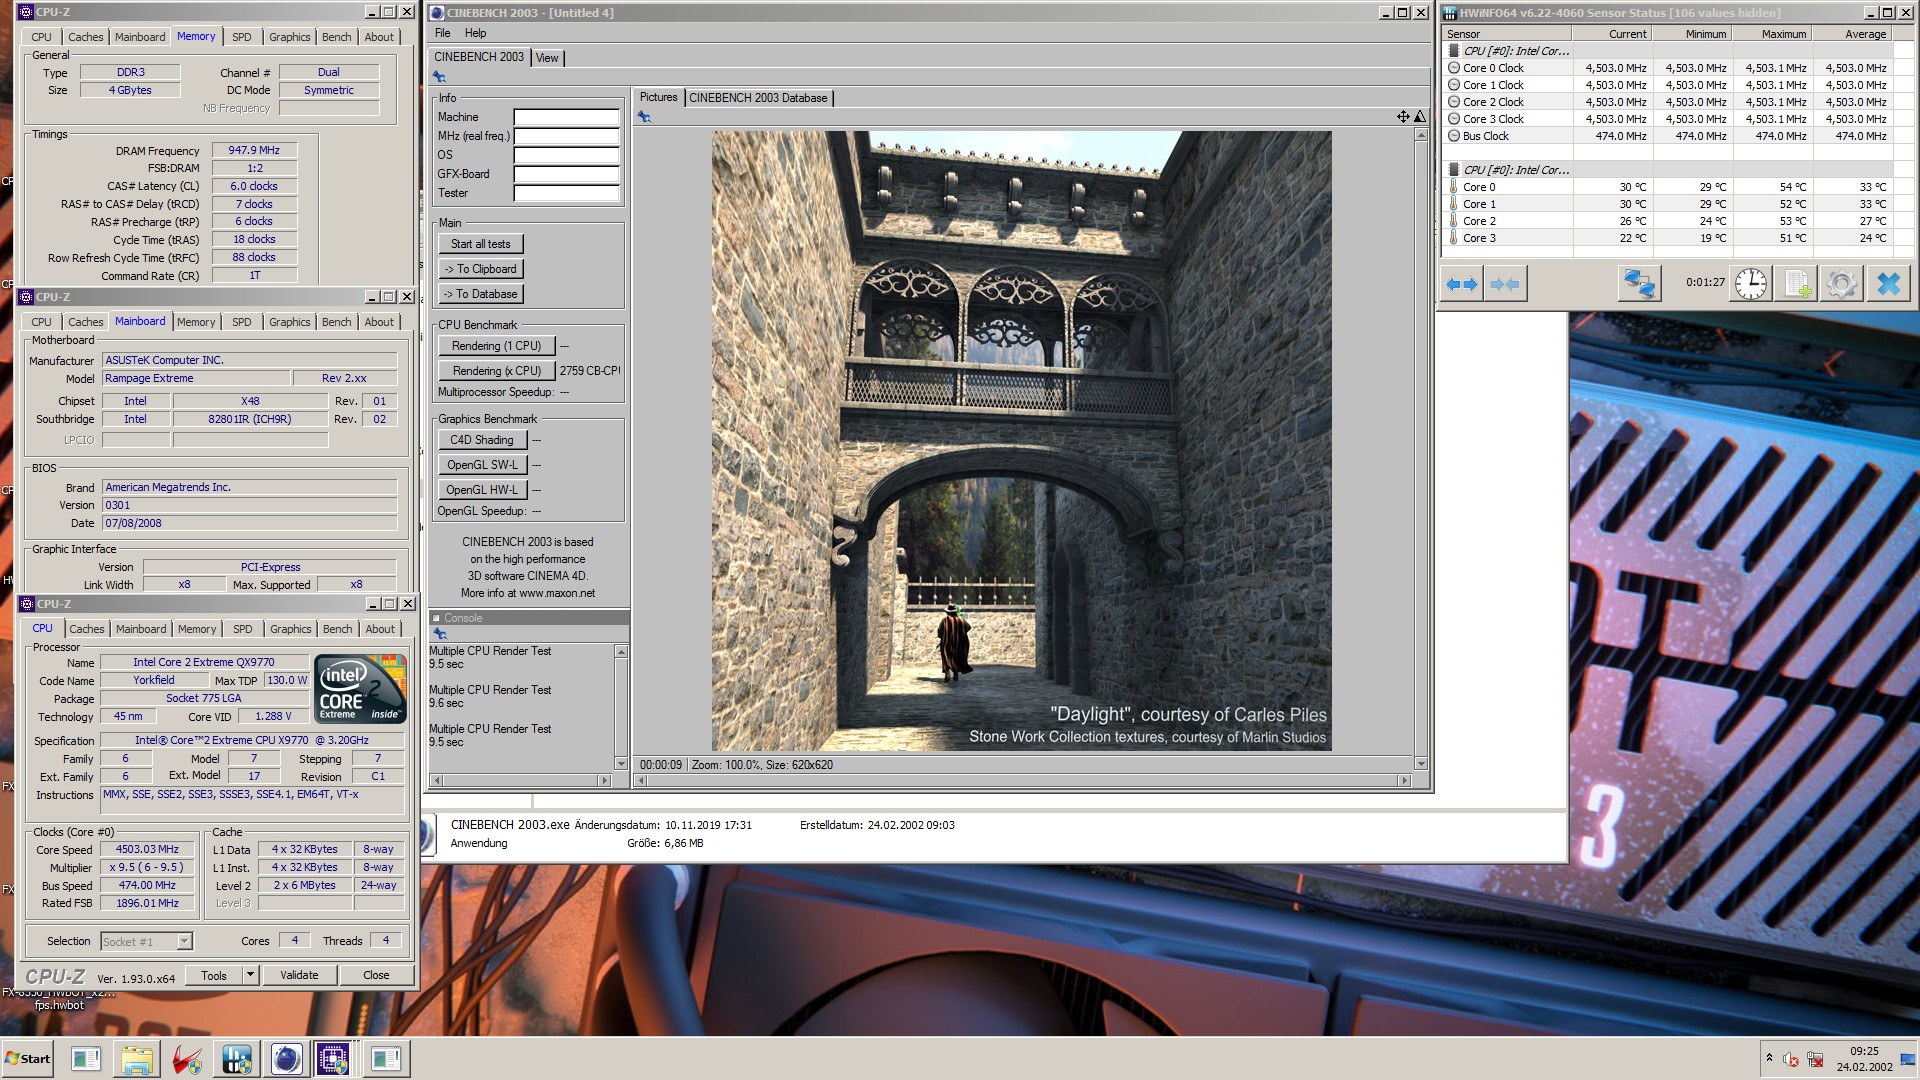Click the show desktop icon near clock

point(1908,1060)
